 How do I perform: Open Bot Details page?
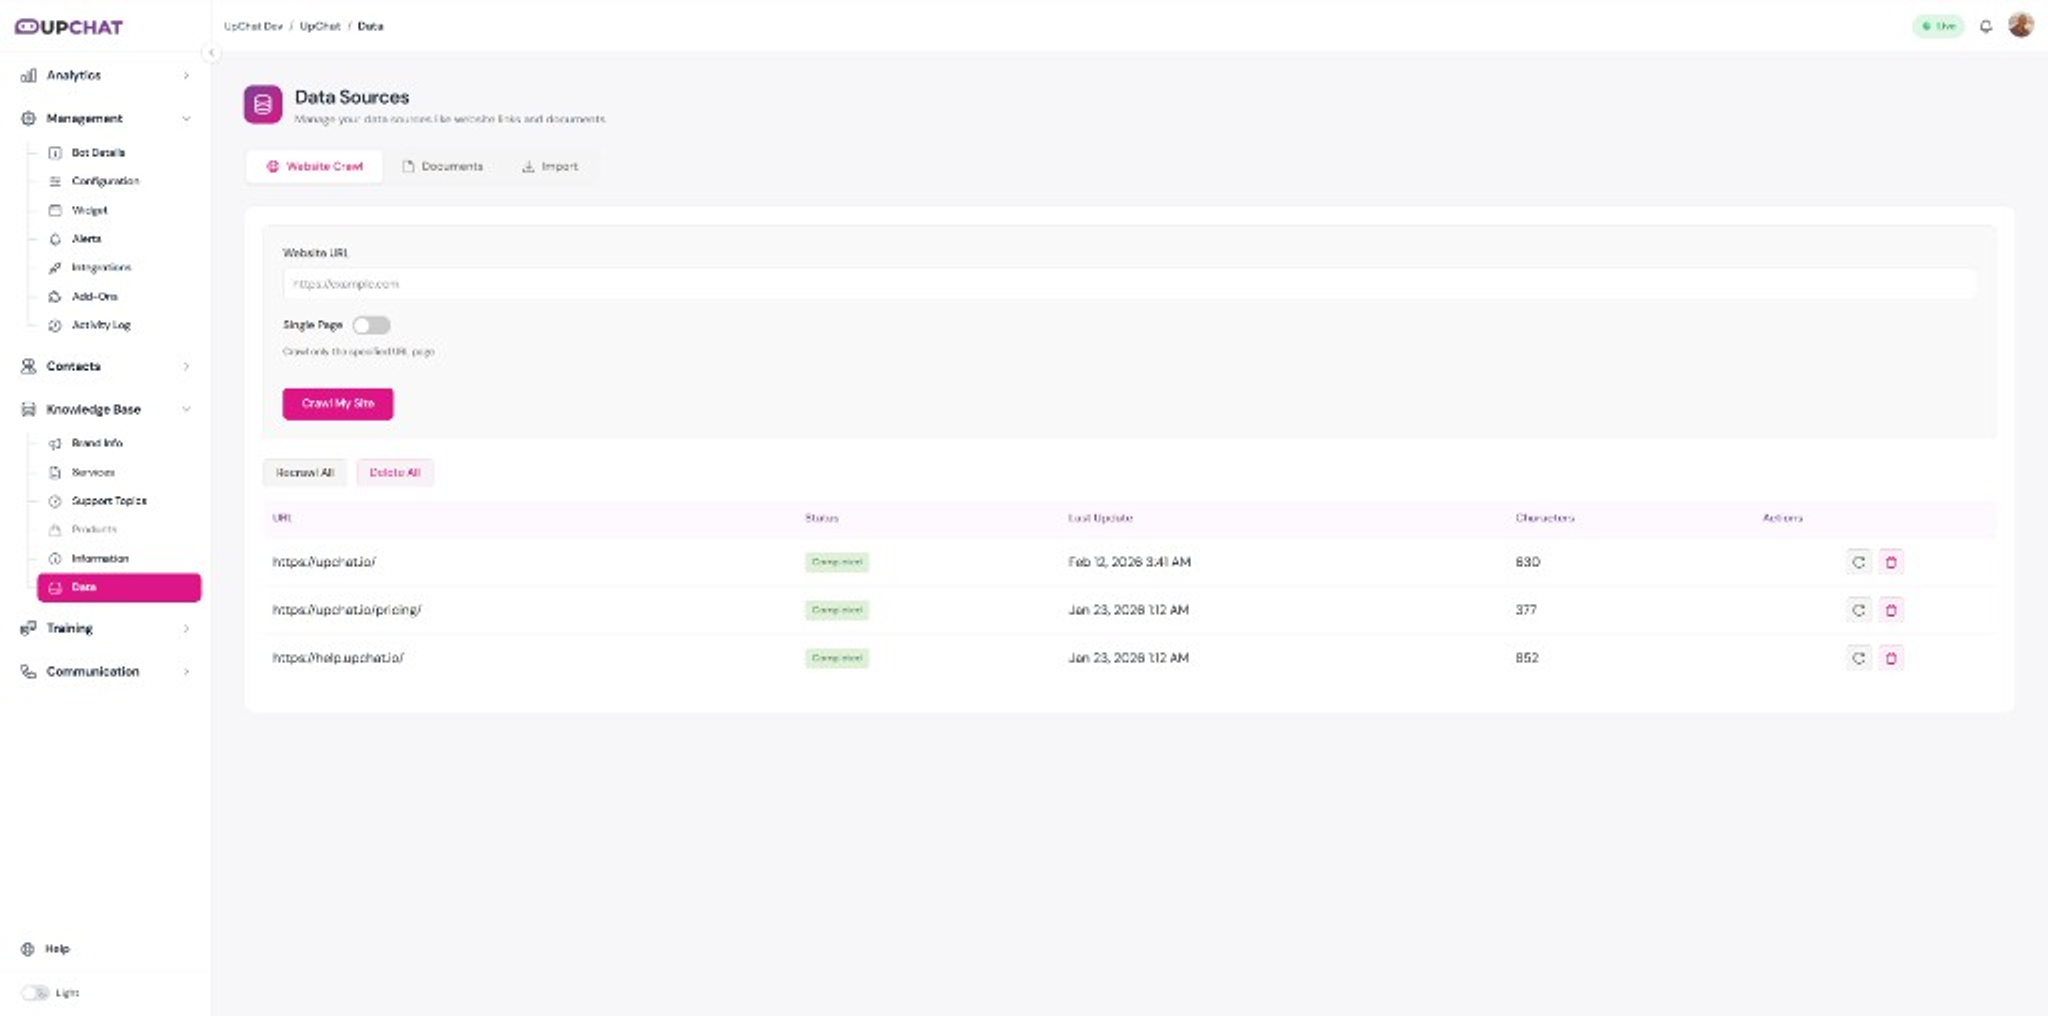point(98,153)
